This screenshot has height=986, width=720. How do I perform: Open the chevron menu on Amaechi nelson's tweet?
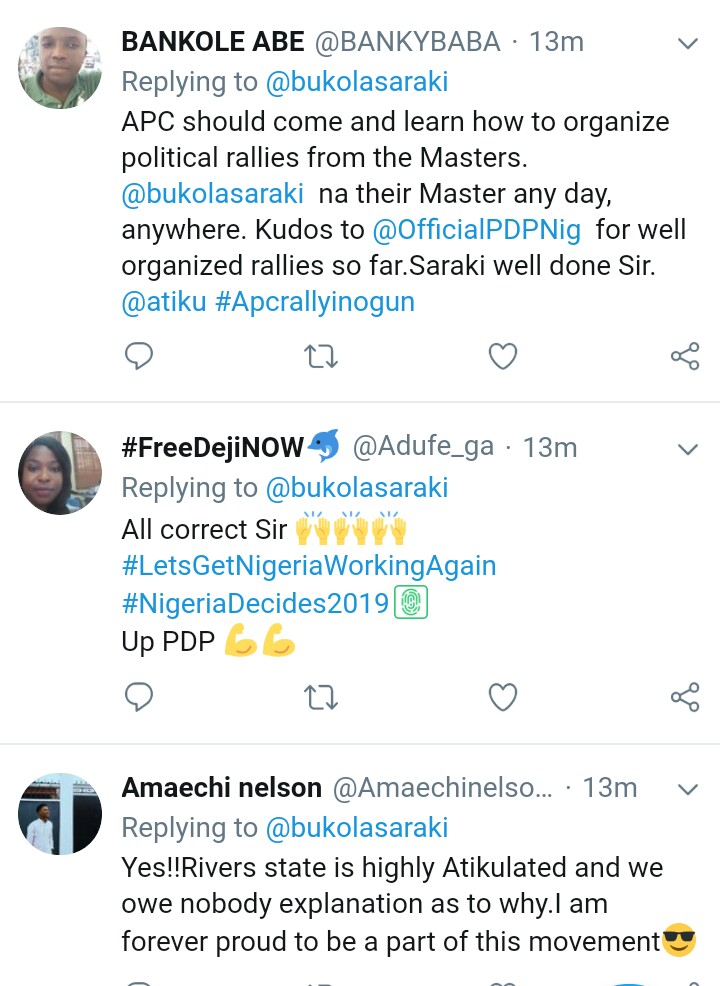[688, 789]
